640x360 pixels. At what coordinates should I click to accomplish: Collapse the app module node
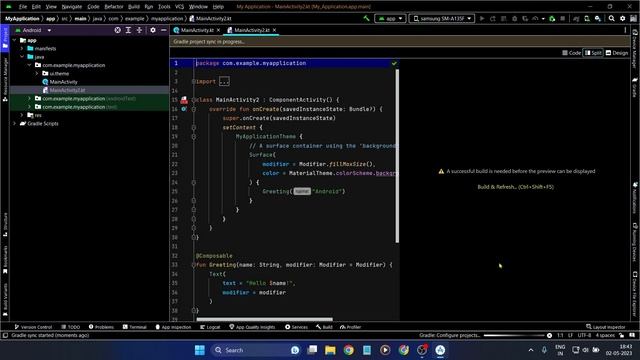coord(15,40)
